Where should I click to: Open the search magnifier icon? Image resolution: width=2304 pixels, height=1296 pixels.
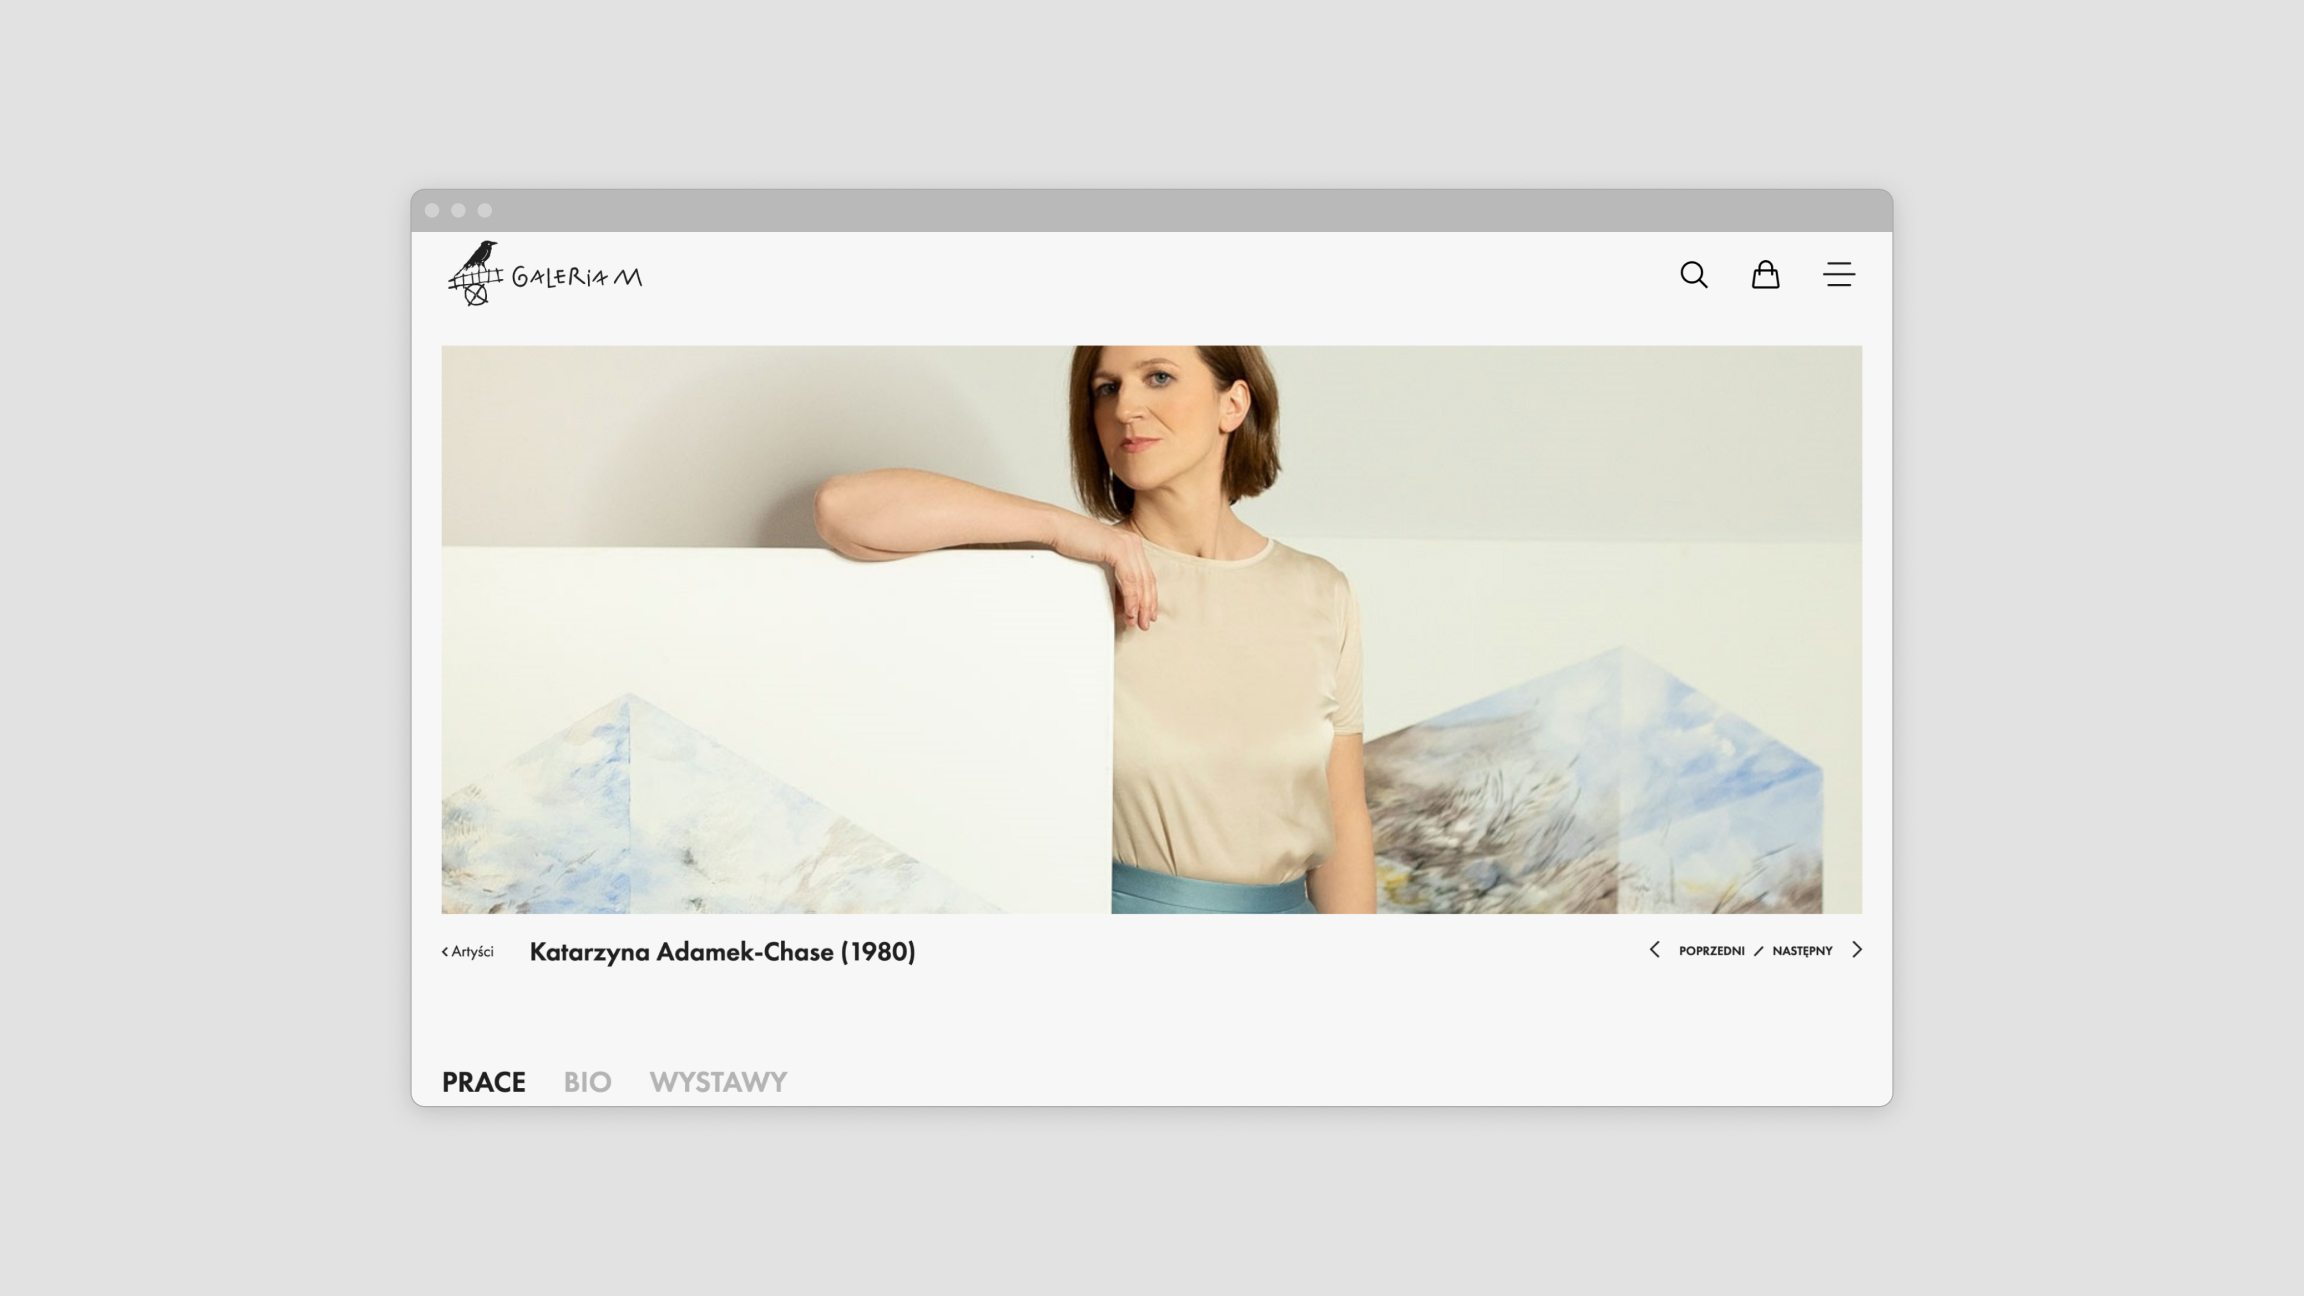[x=1693, y=275]
